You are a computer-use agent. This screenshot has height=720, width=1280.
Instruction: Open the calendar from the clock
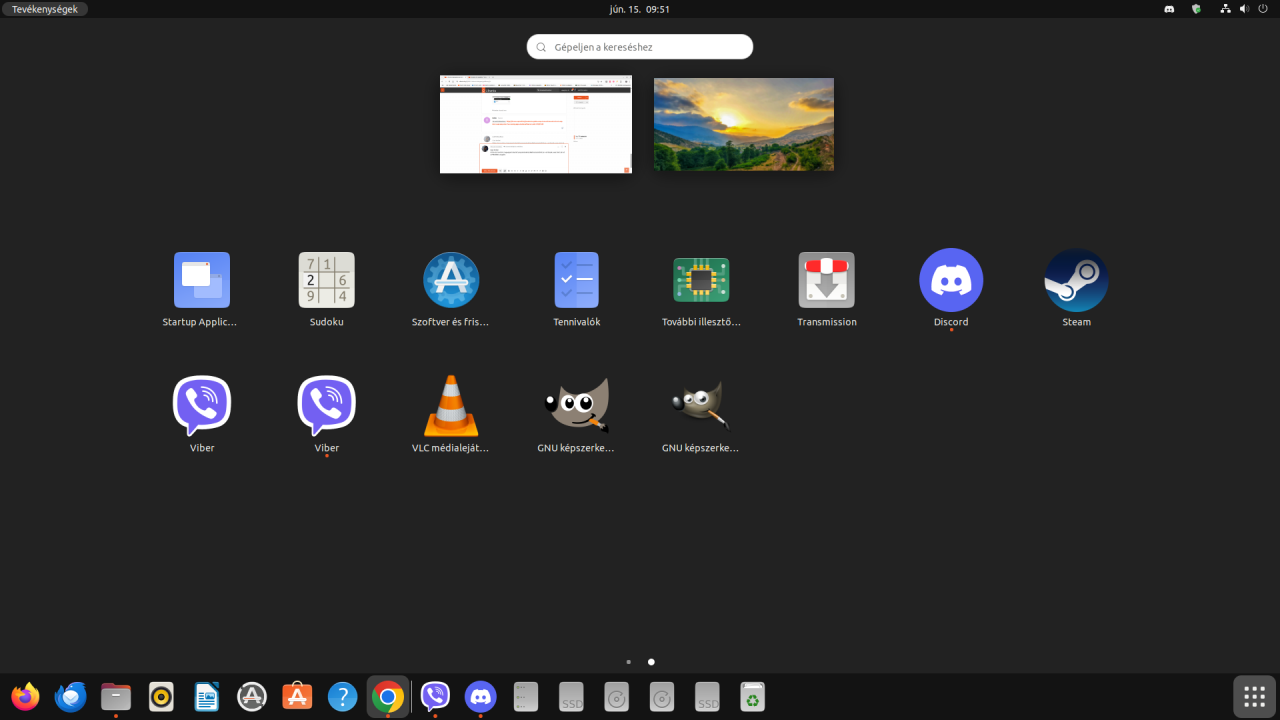pyautogui.click(x=639, y=9)
